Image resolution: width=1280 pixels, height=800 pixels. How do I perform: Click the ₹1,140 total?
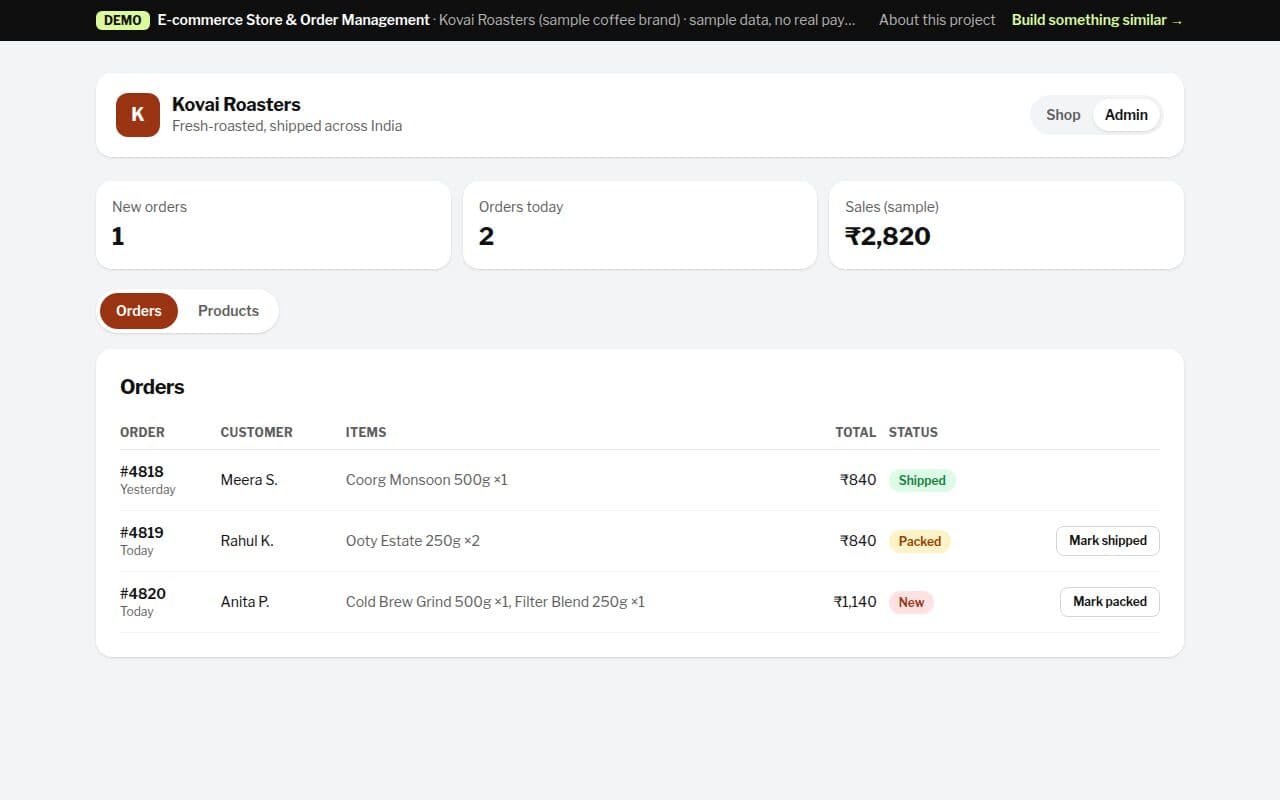[x=855, y=602]
